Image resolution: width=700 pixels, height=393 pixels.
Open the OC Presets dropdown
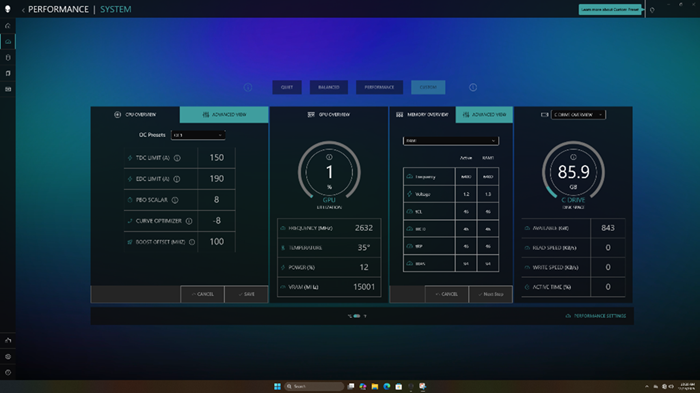point(198,135)
